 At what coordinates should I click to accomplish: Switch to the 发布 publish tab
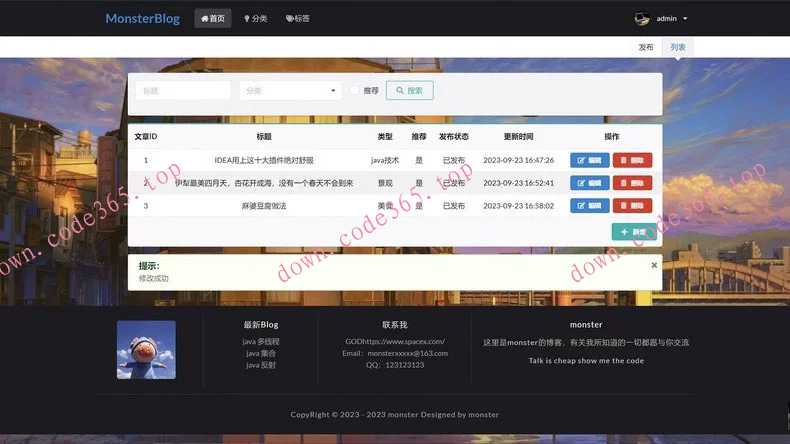coord(646,47)
